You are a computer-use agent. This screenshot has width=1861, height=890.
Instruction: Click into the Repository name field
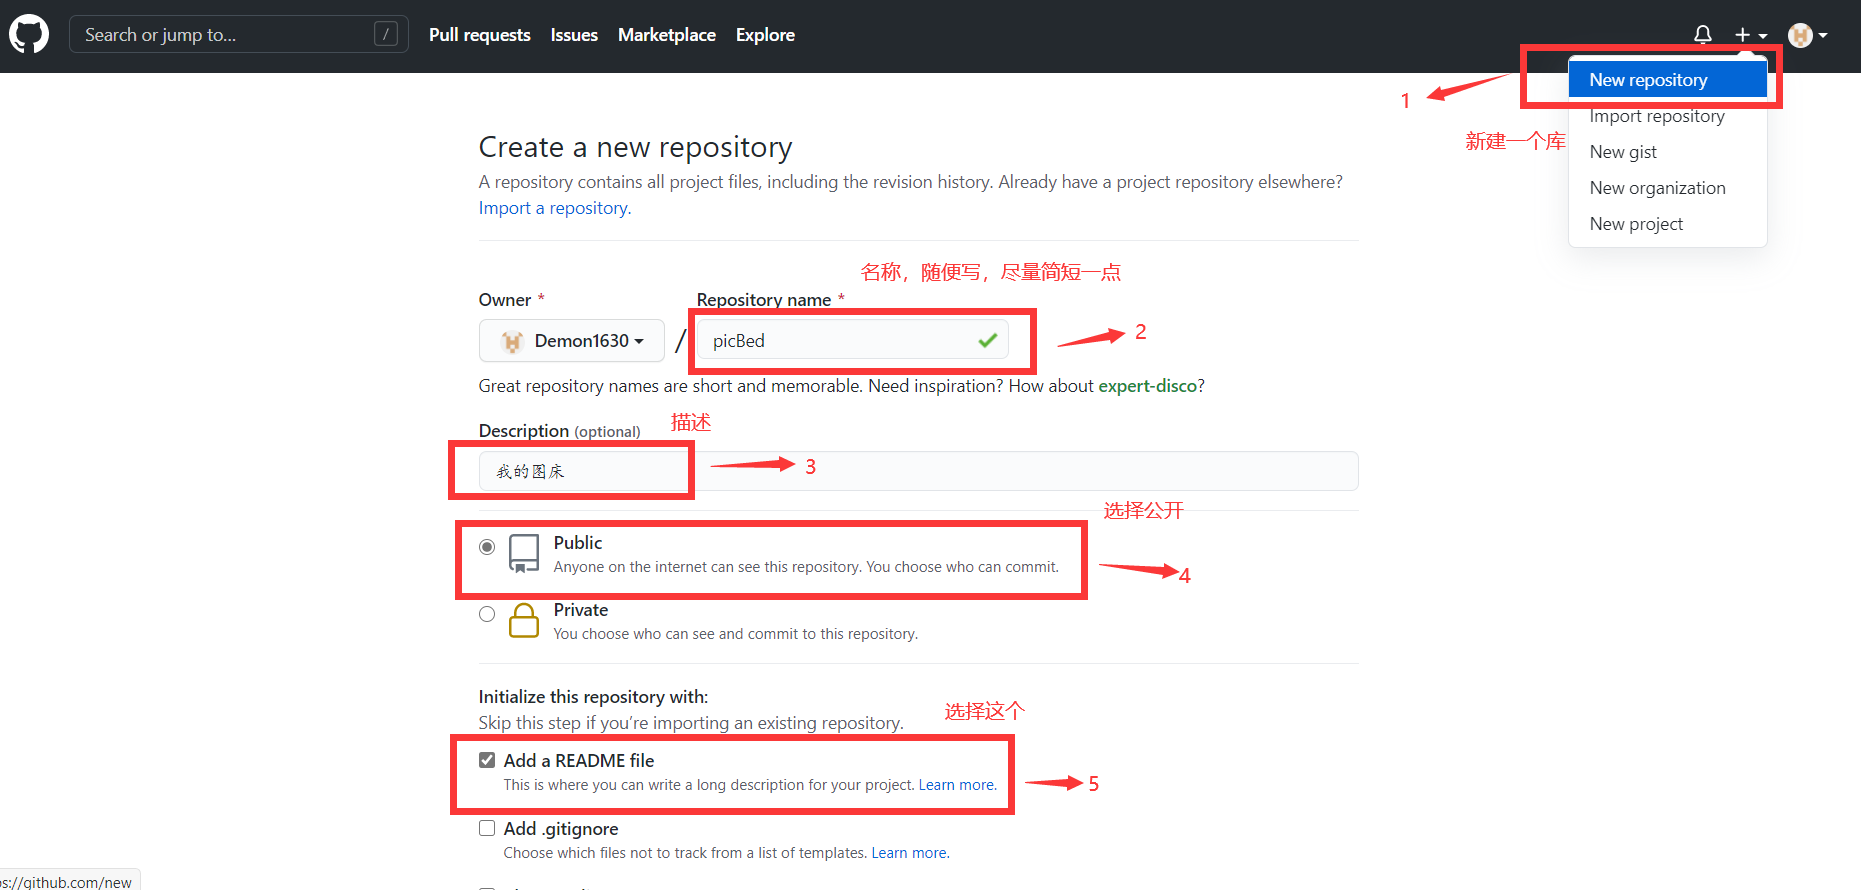pos(853,340)
